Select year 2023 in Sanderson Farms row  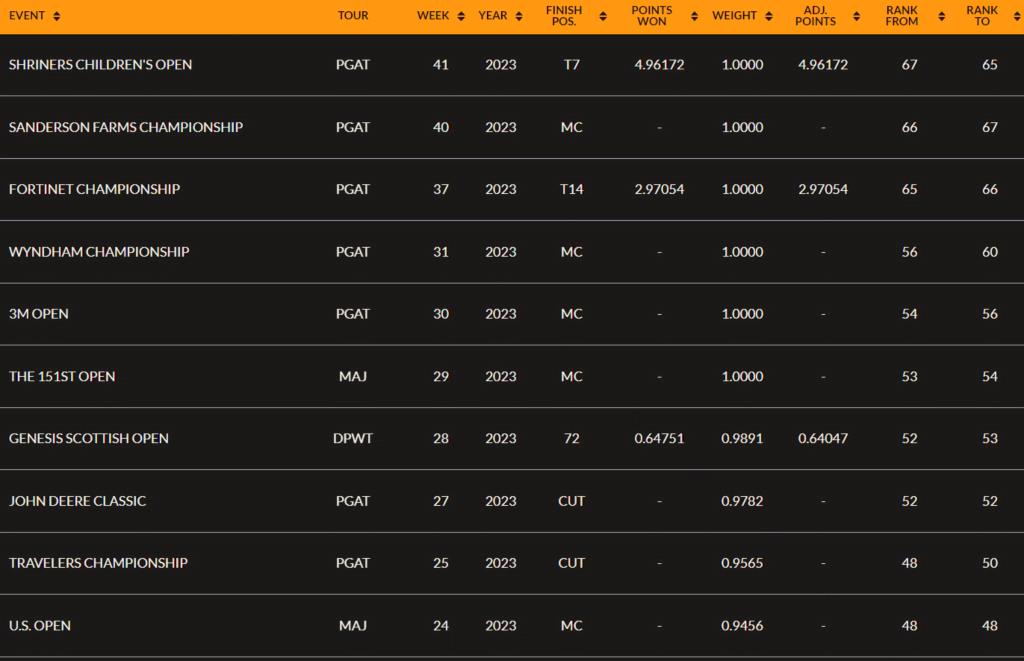[501, 127]
